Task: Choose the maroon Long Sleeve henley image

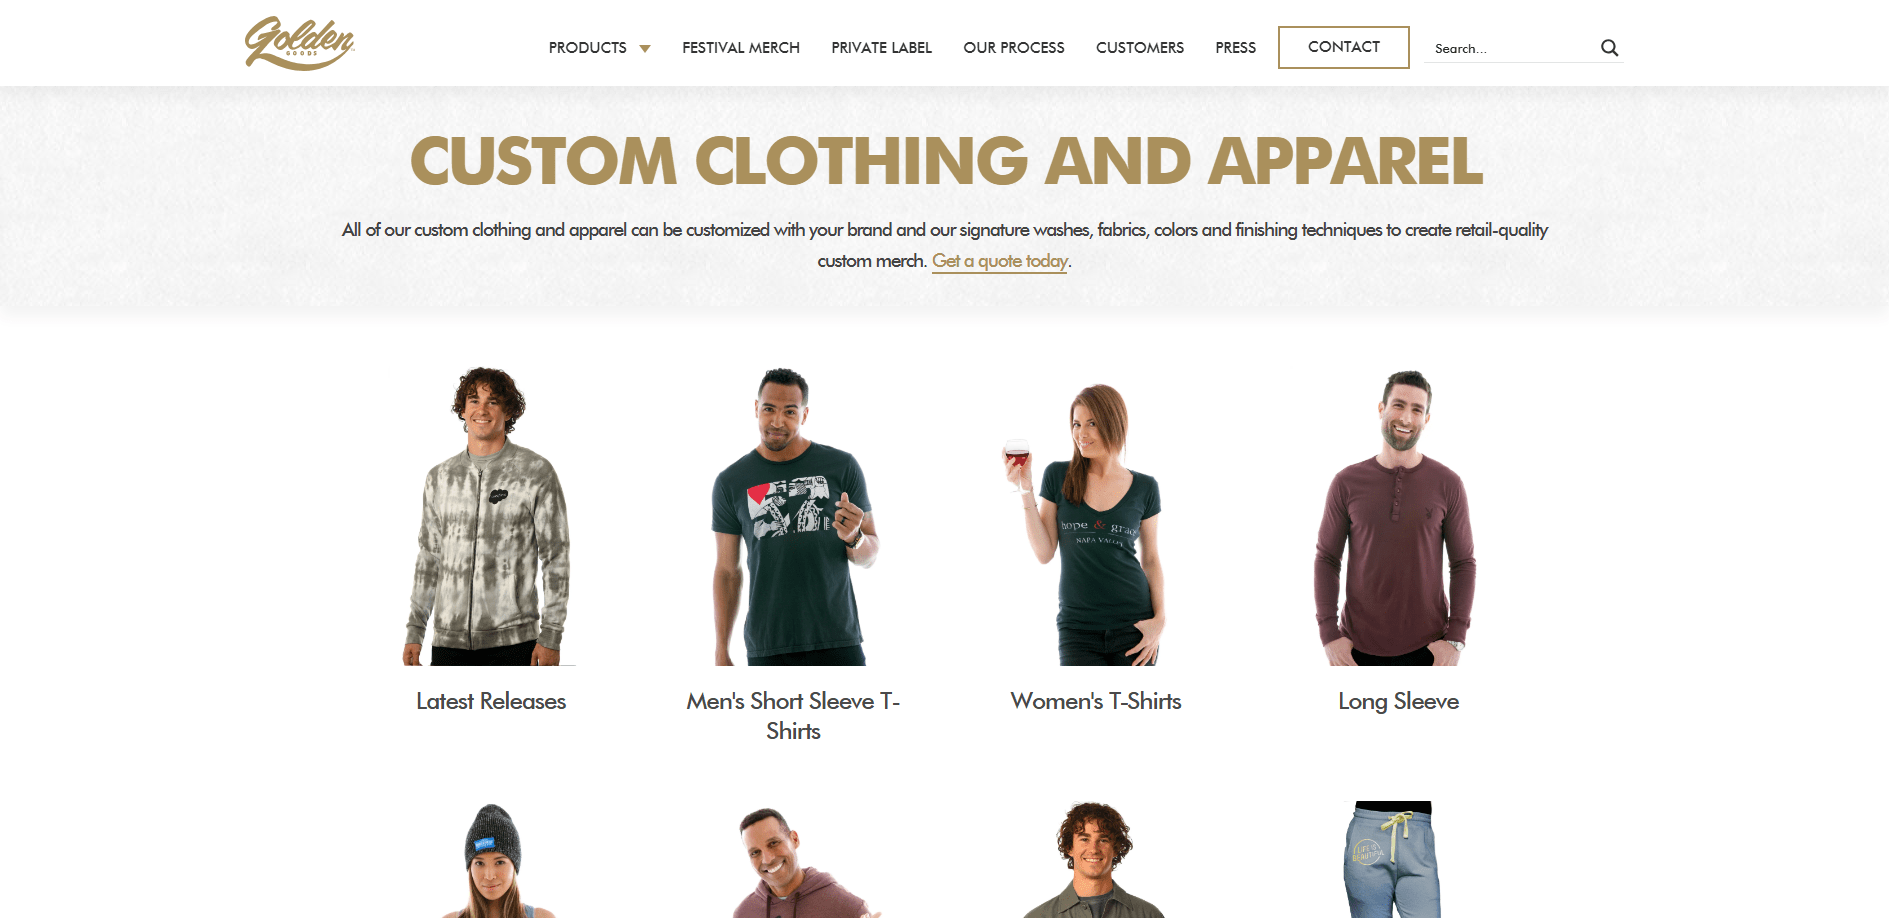Action: (x=1397, y=518)
